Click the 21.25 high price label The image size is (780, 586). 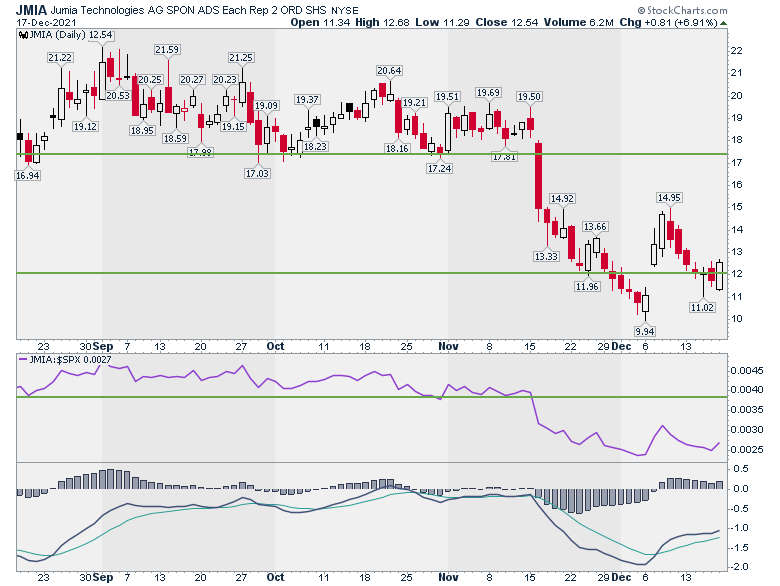(x=241, y=58)
